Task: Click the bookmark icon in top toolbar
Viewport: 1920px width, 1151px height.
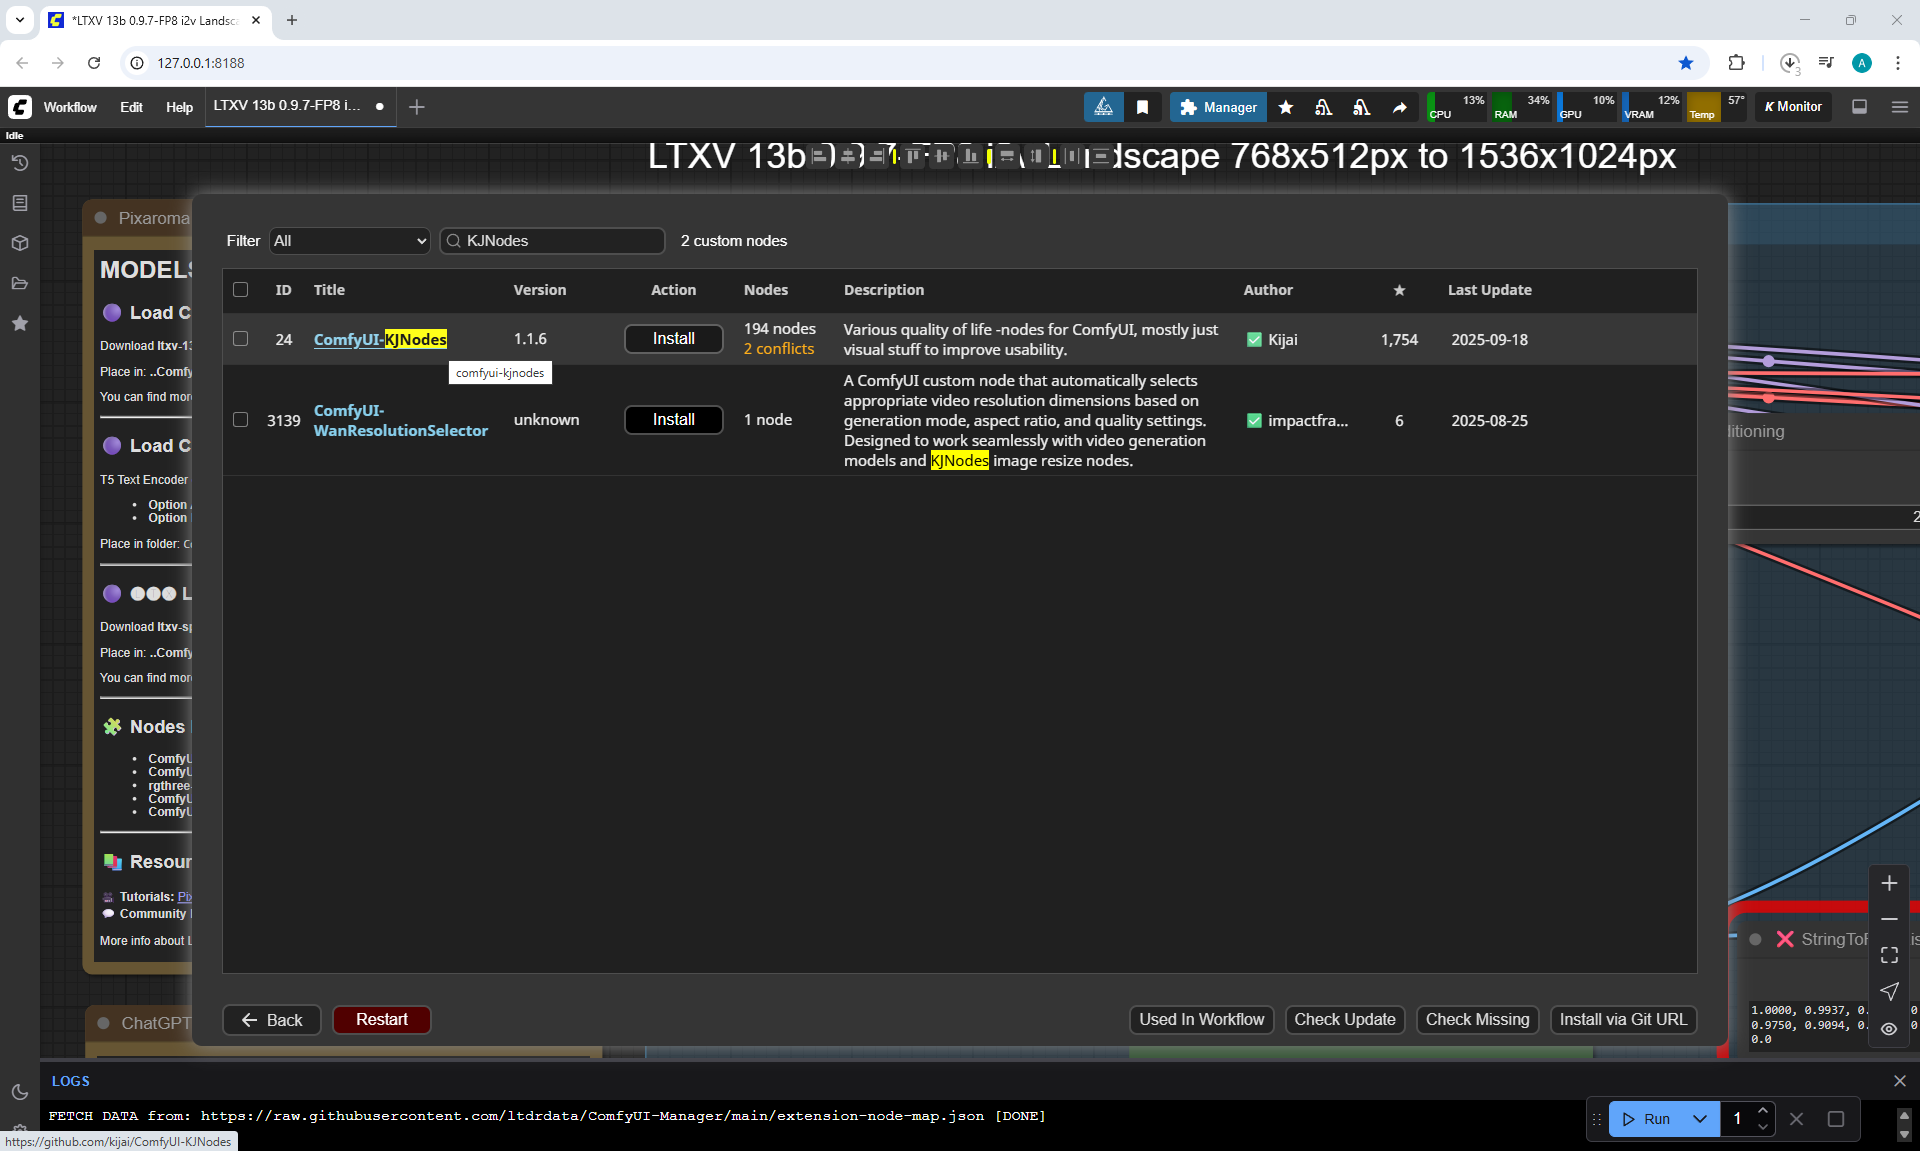Action: 1142,107
